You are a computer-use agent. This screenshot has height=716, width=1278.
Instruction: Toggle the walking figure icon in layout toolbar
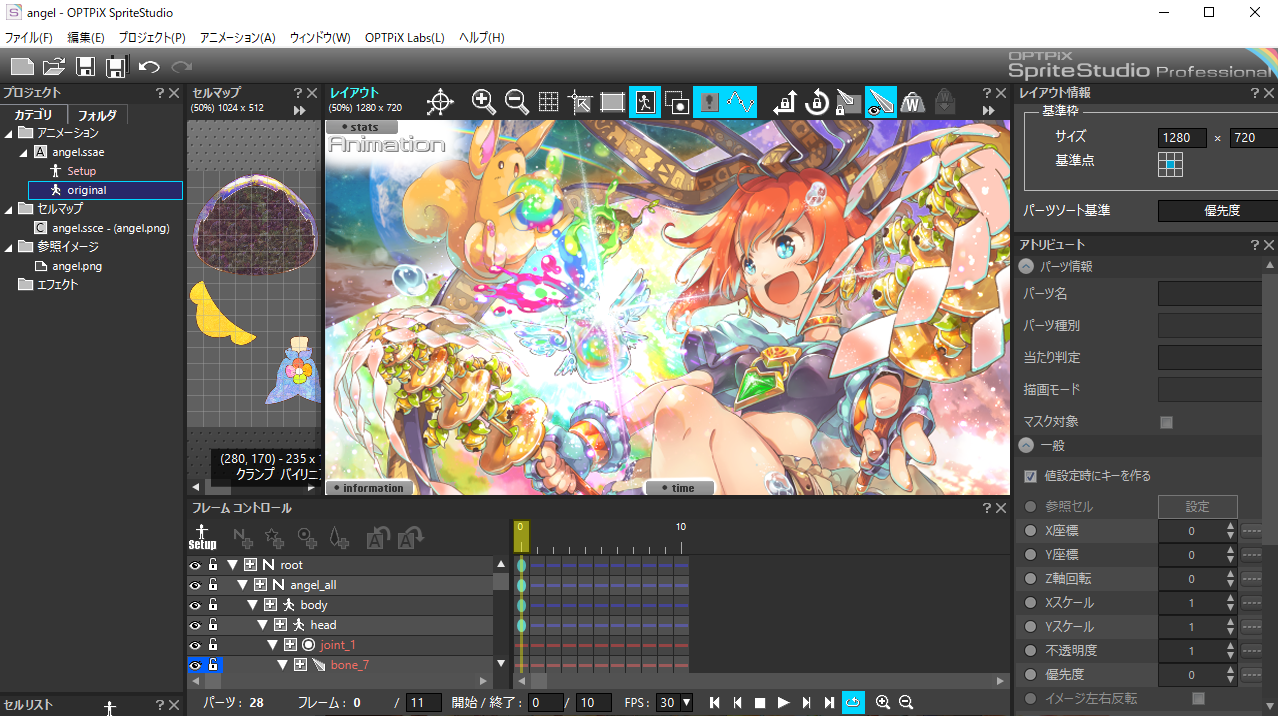(644, 102)
